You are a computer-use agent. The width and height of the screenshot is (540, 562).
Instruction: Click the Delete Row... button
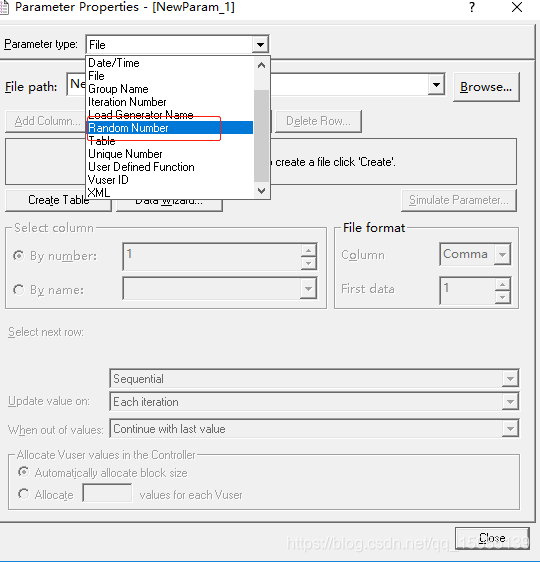[x=318, y=121]
